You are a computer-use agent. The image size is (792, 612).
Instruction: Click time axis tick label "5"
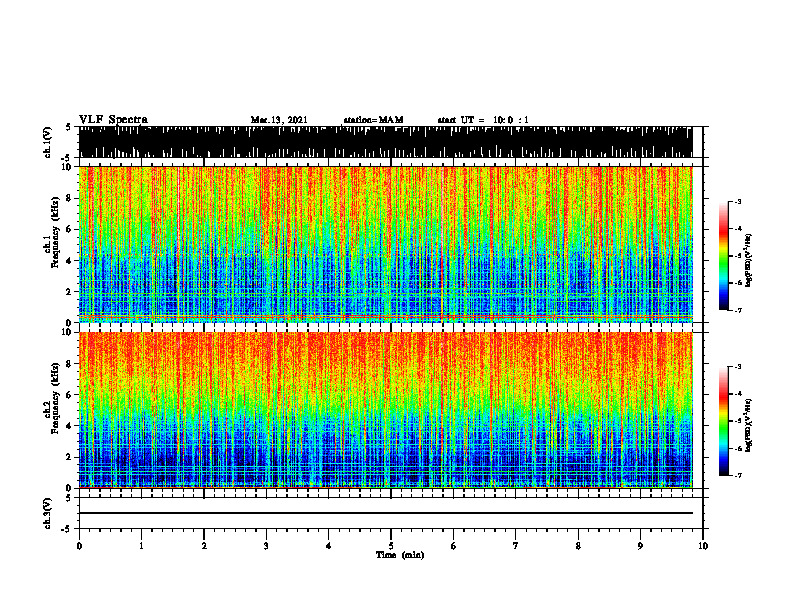coord(391,546)
